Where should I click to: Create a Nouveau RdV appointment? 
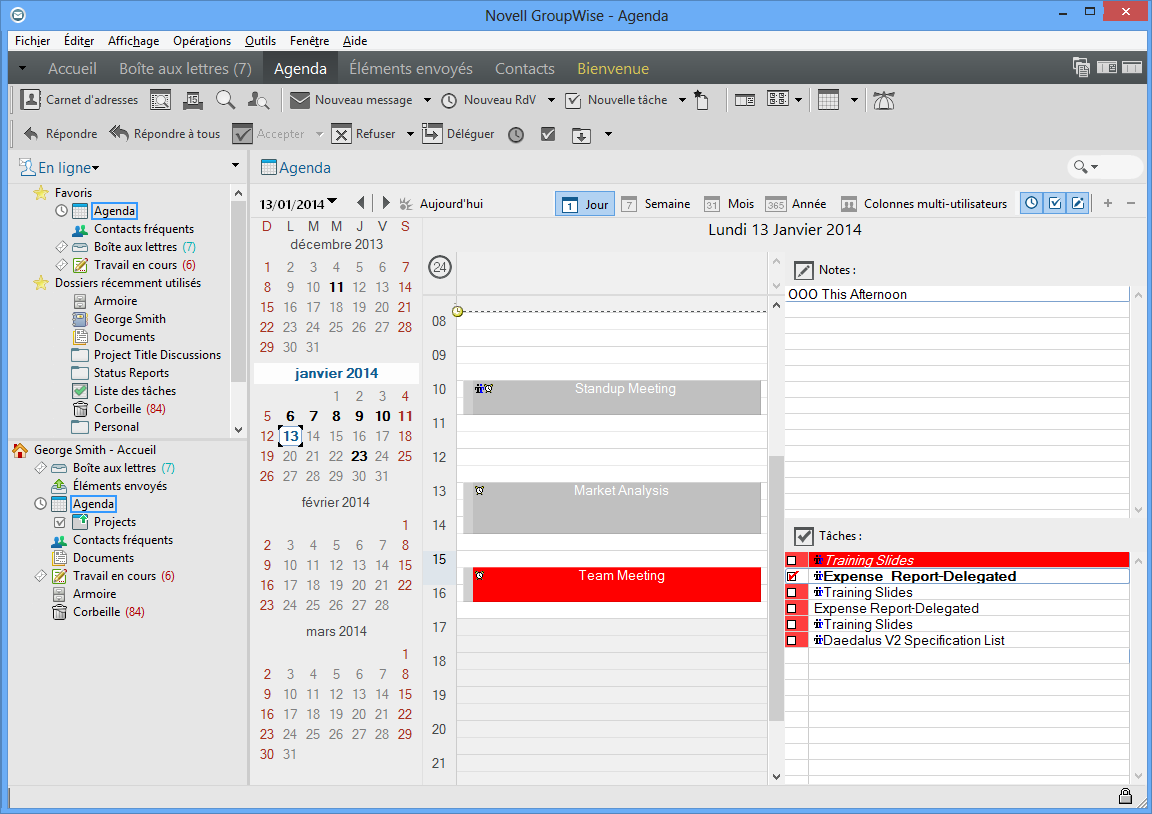click(489, 100)
